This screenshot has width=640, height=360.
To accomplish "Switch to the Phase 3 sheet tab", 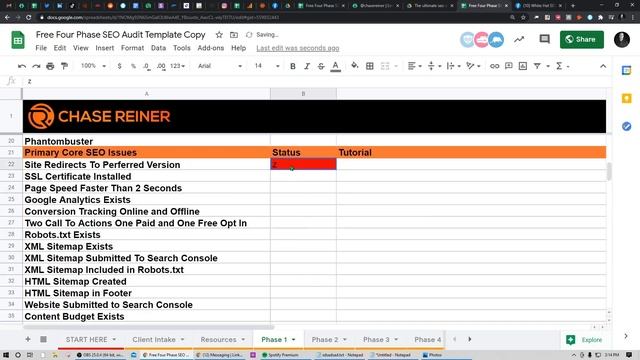I will (x=380, y=340).
